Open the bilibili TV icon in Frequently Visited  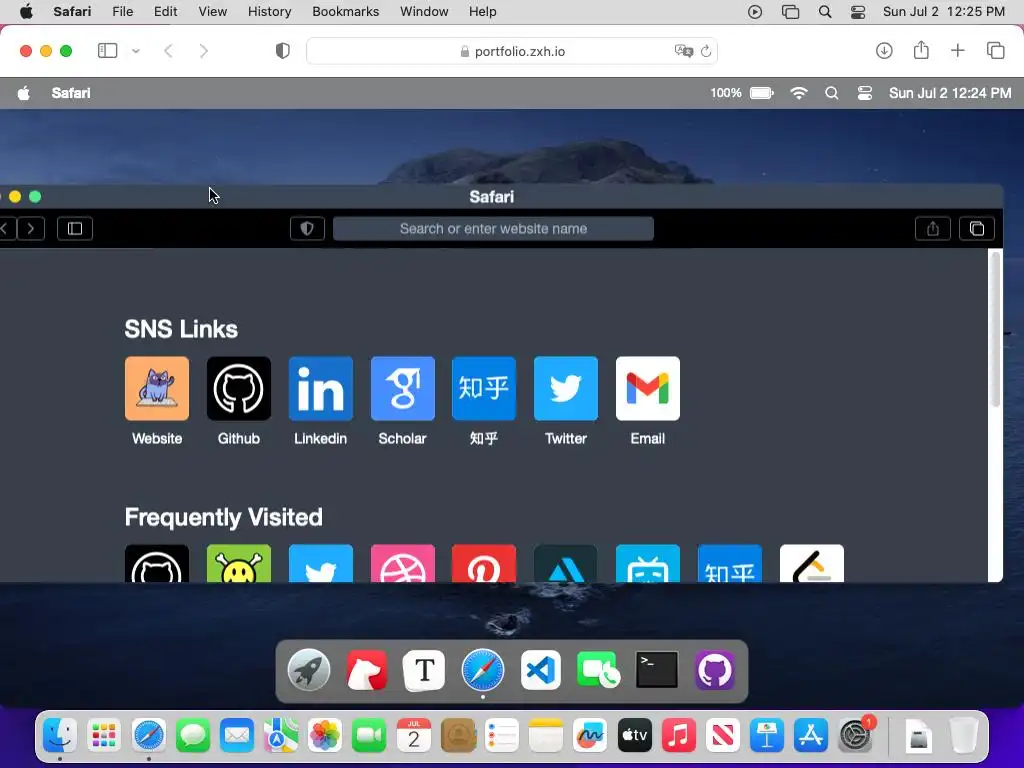coord(648,563)
